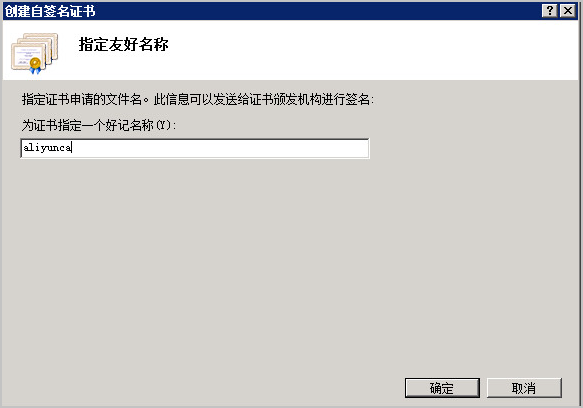
Task: Click the empty gray area below the field
Action: pyautogui.click(x=260, y=260)
